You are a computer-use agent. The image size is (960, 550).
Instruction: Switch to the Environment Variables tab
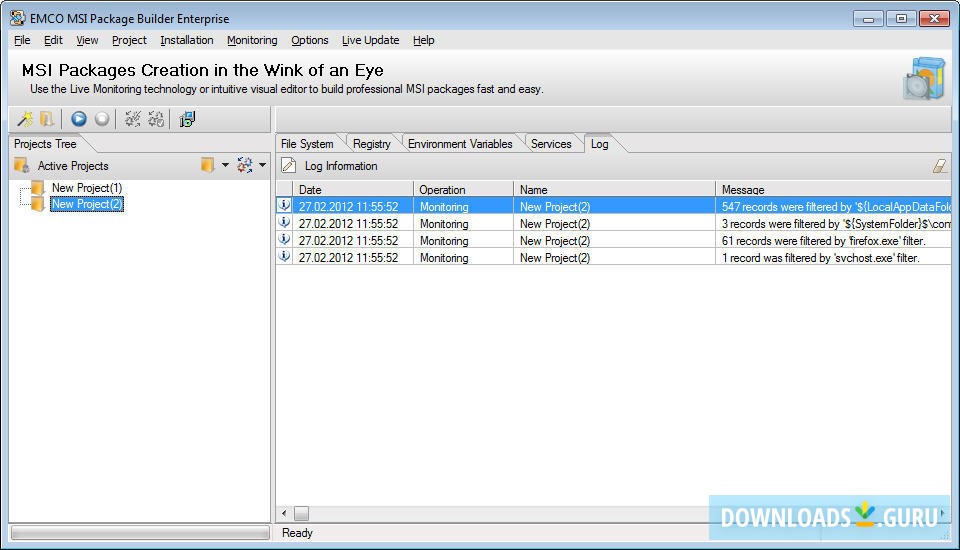pos(460,144)
